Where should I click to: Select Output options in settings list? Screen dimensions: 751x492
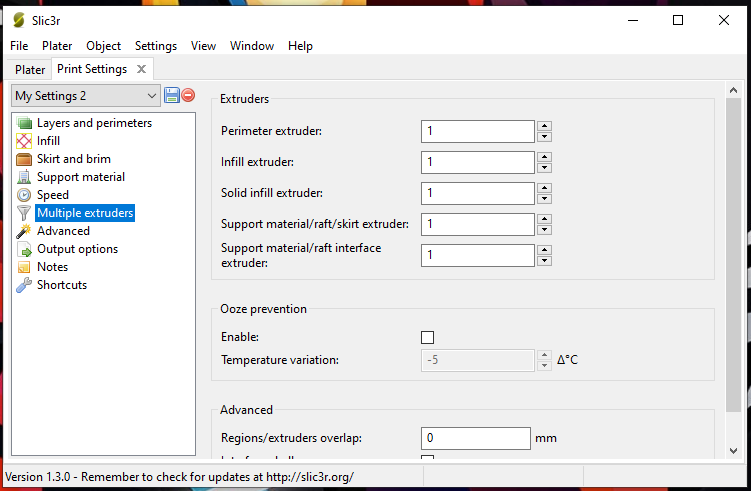click(78, 249)
